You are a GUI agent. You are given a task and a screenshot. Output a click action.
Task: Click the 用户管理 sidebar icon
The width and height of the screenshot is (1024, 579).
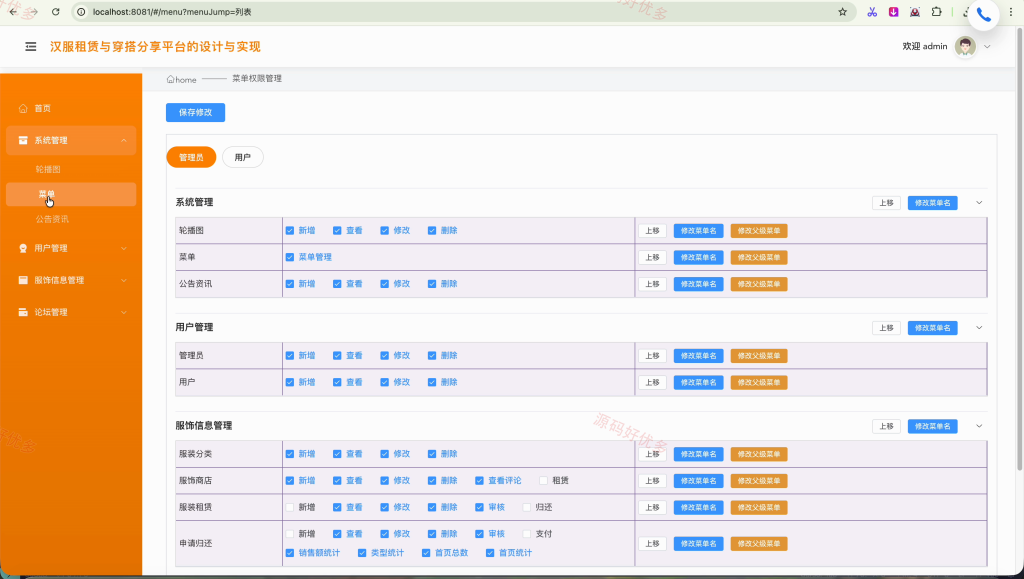point(23,248)
